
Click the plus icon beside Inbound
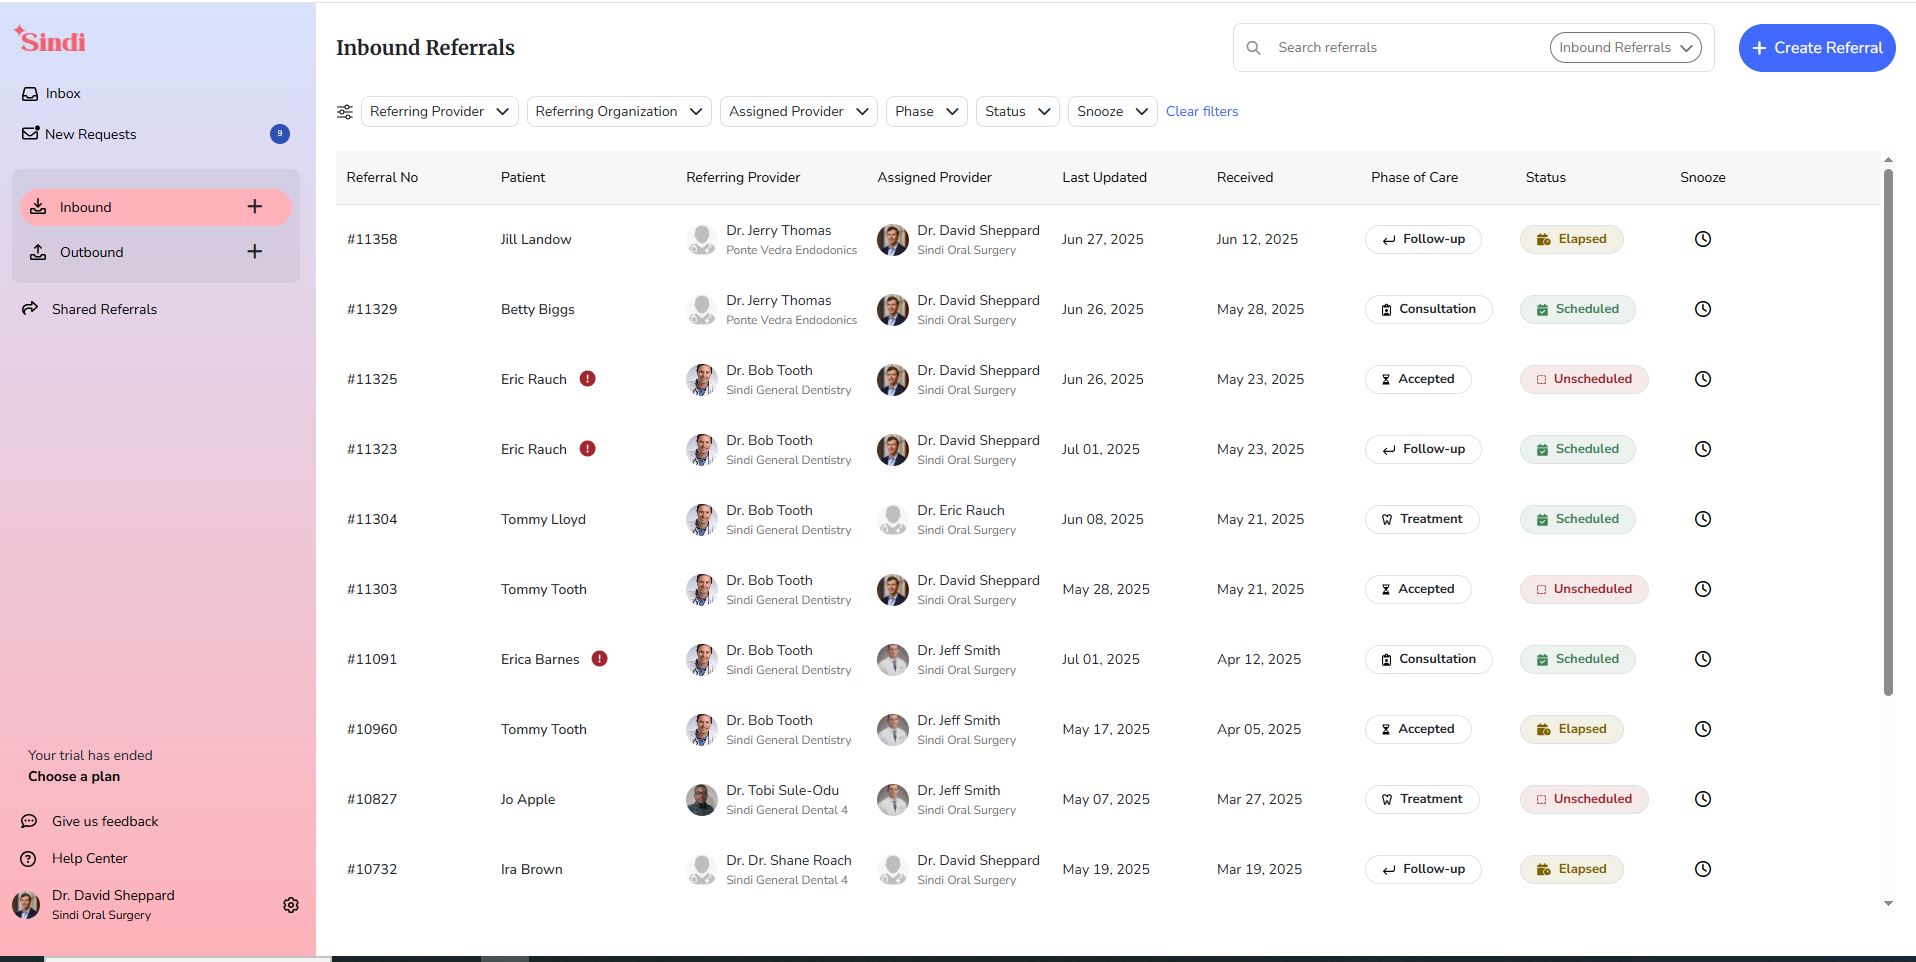tap(255, 207)
